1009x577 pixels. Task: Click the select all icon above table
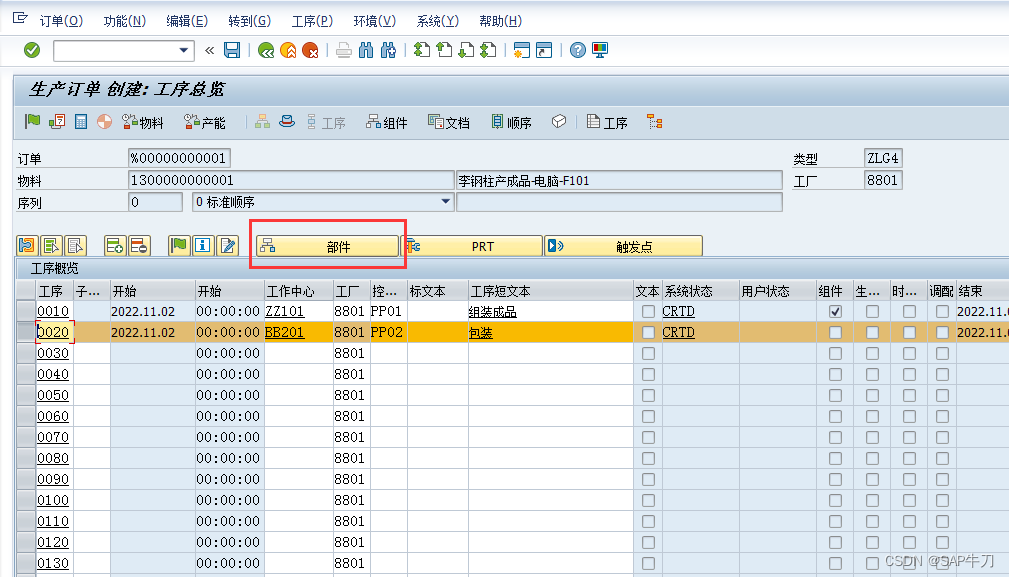tap(51, 246)
